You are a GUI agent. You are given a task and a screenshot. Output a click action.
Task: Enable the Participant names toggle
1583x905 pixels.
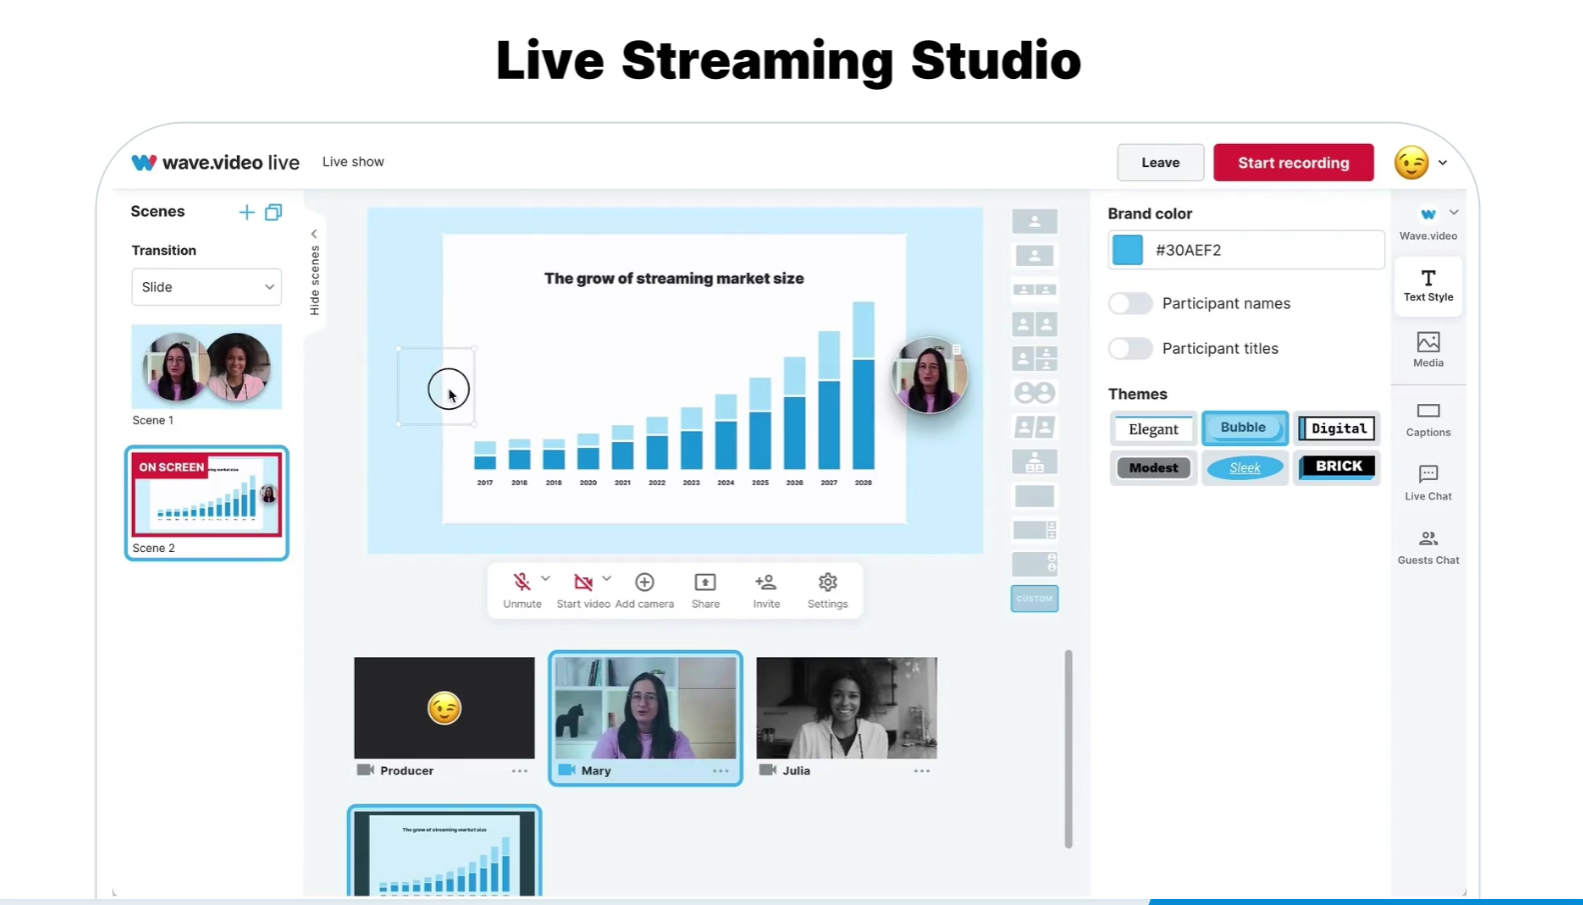coord(1130,303)
